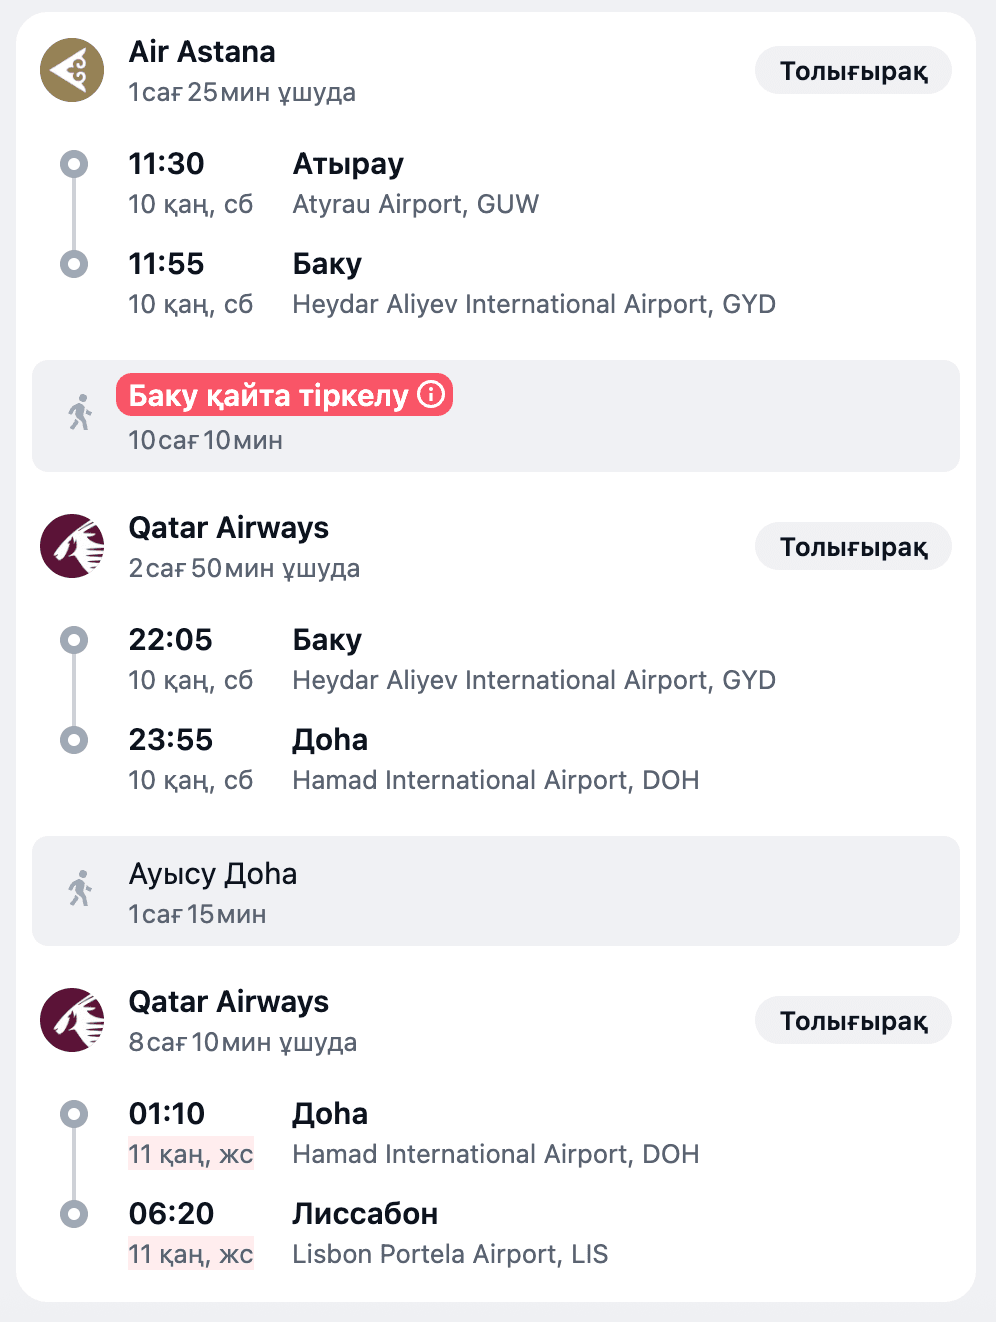Click info icon on Баку қайта тіркелу badge
Screen dimensions: 996x1322
pyautogui.click(x=431, y=394)
